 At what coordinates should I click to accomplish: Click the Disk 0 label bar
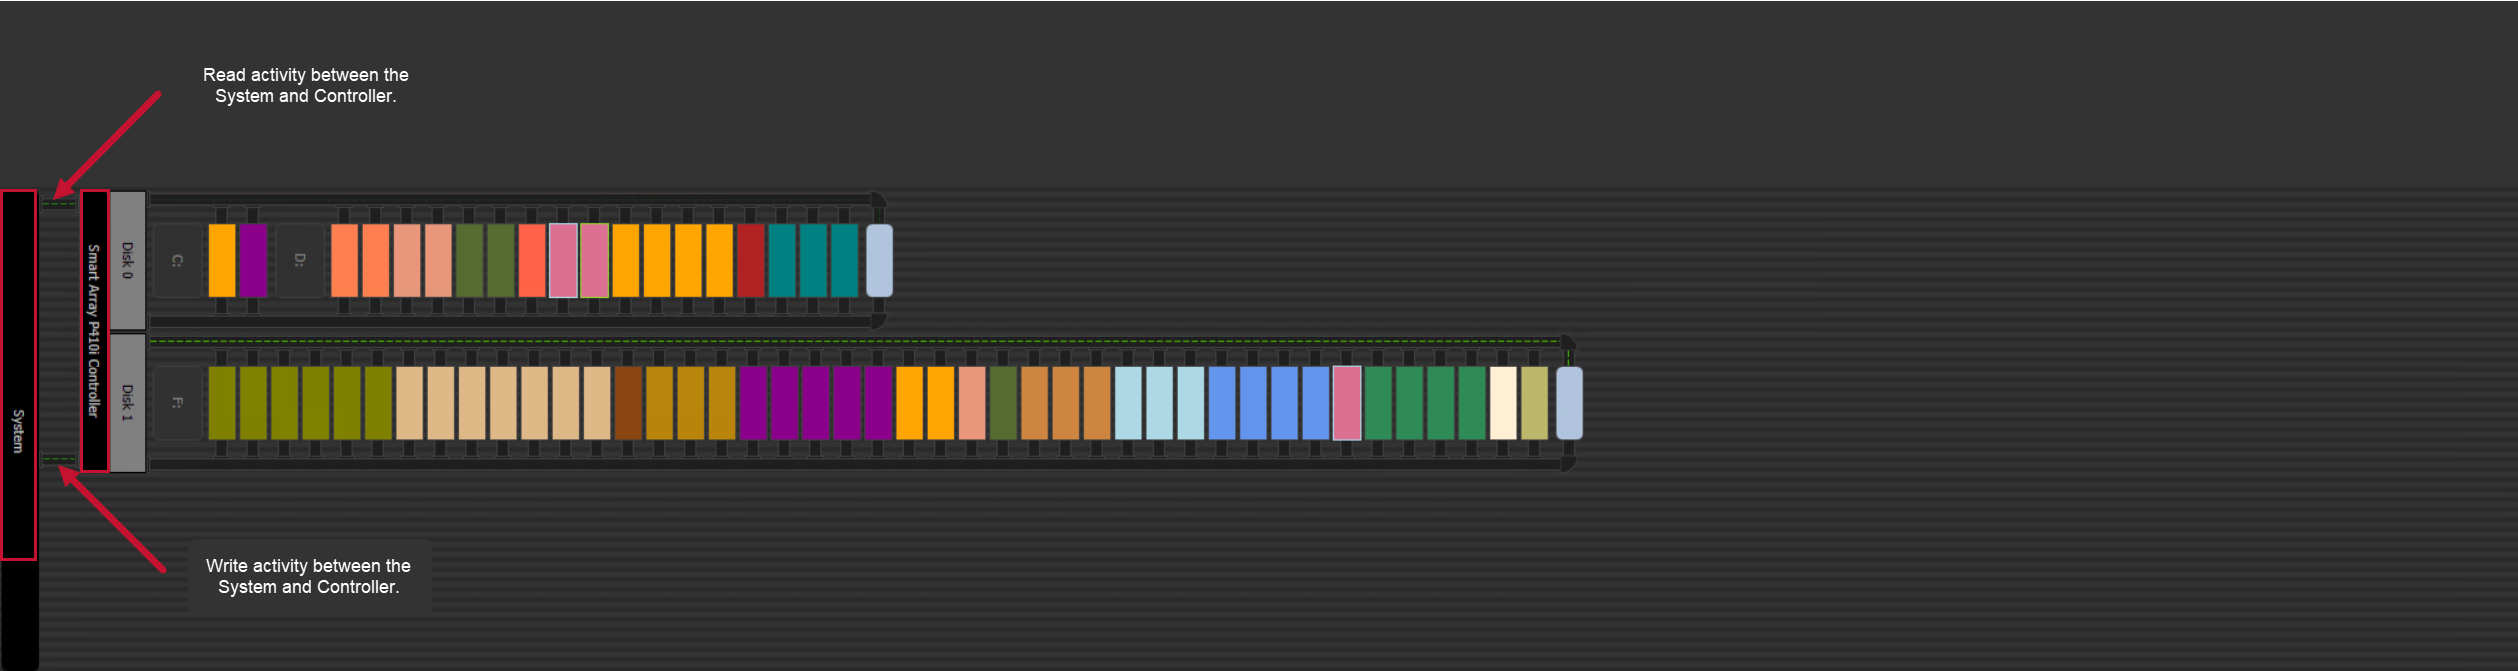tap(127, 260)
